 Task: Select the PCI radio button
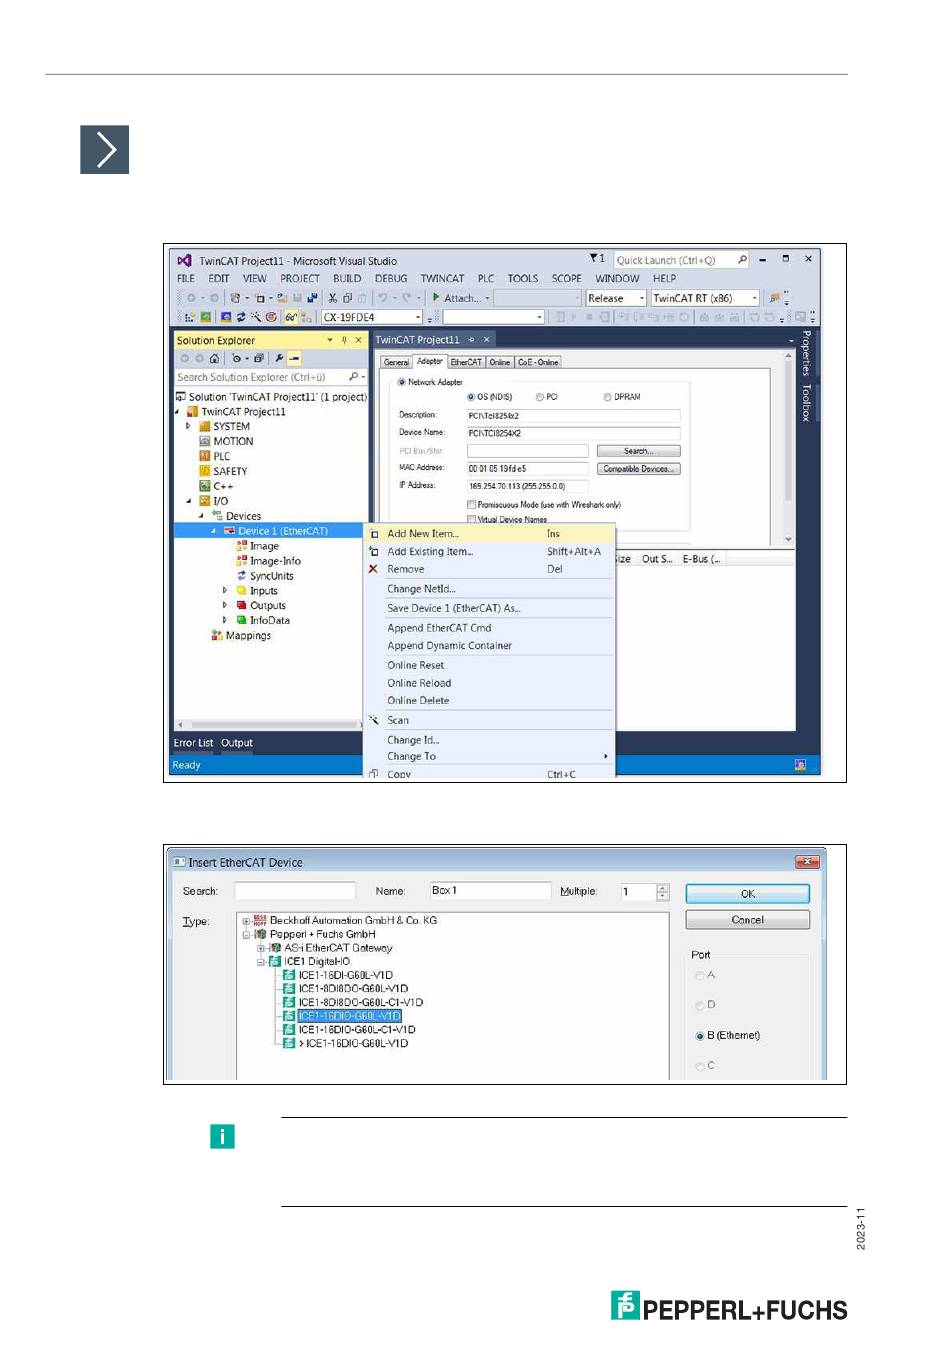point(540,397)
